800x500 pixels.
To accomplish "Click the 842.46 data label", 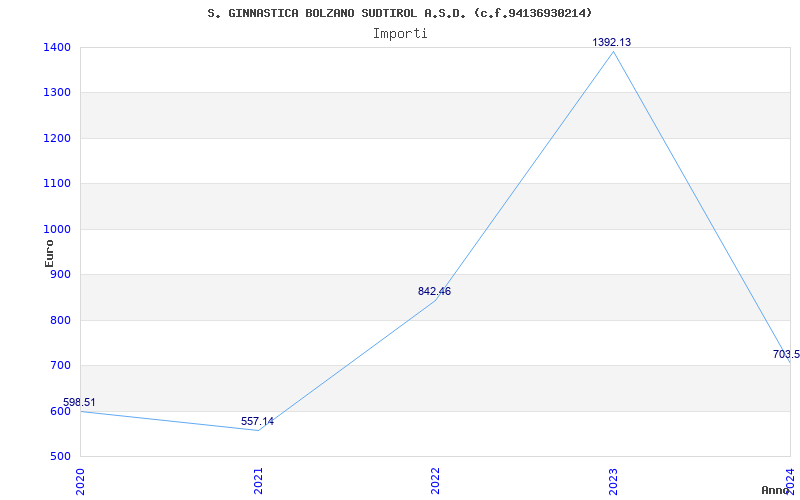I will pyautogui.click(x=434, y=291).
